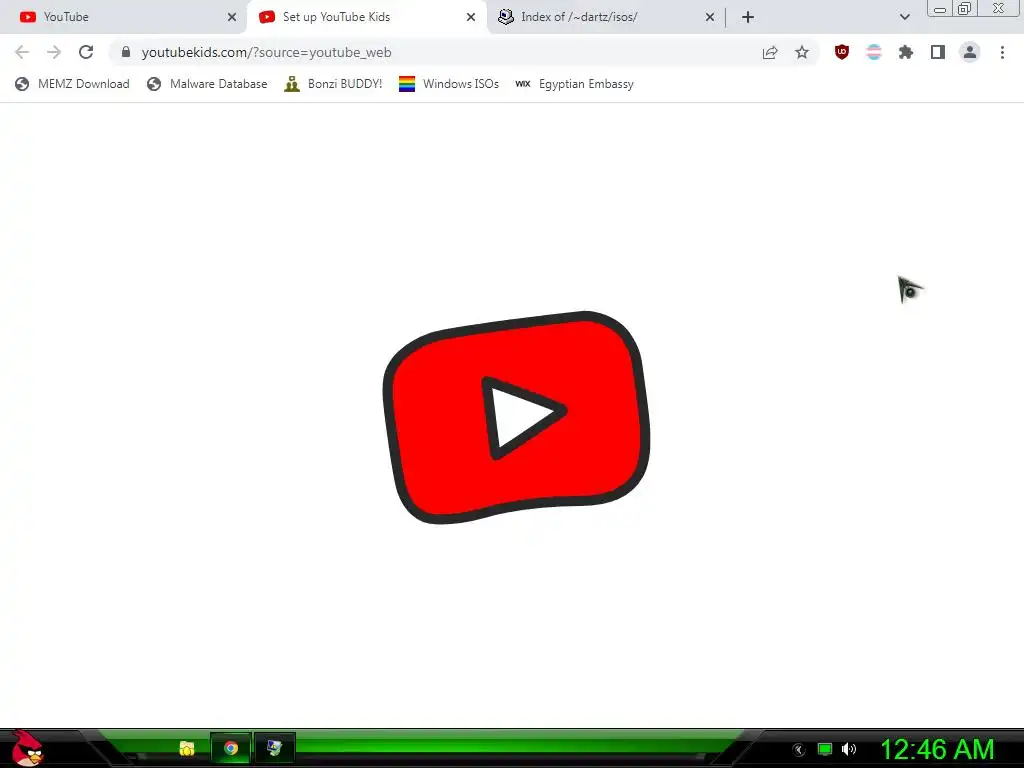Go forward to the next page

(x=54, y=52)
